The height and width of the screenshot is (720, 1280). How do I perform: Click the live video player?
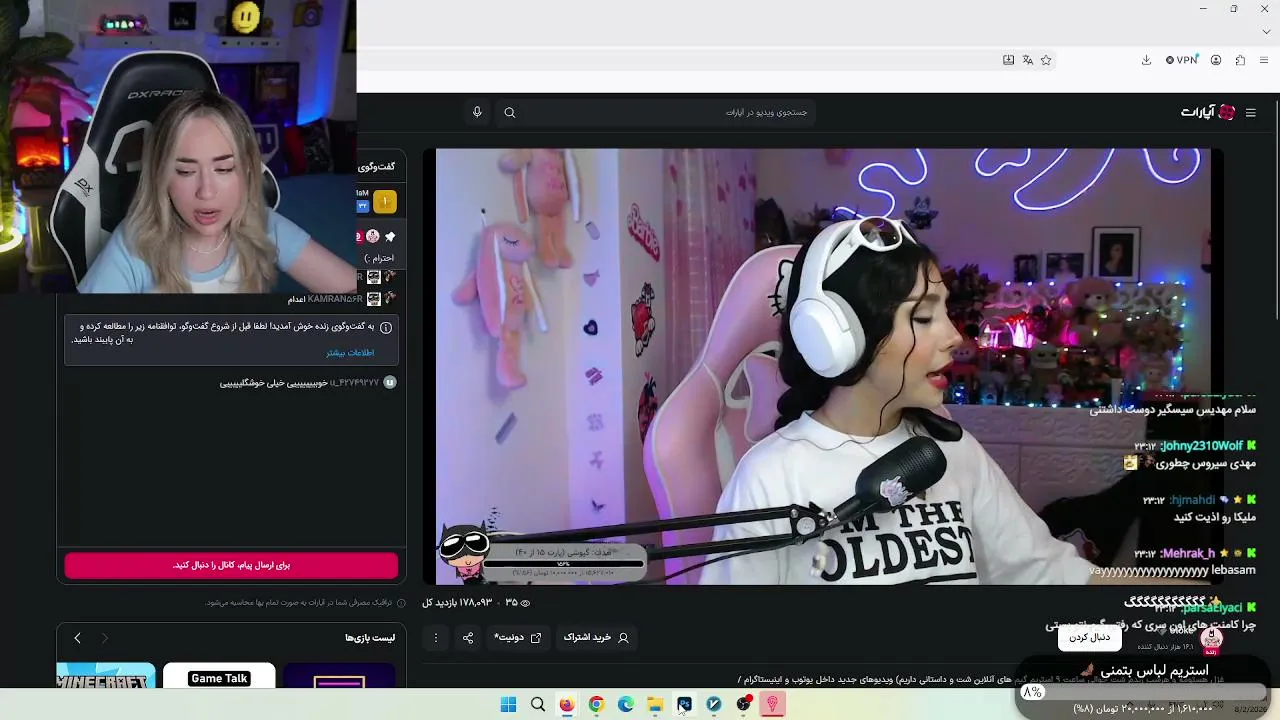[x=823, y=366]
